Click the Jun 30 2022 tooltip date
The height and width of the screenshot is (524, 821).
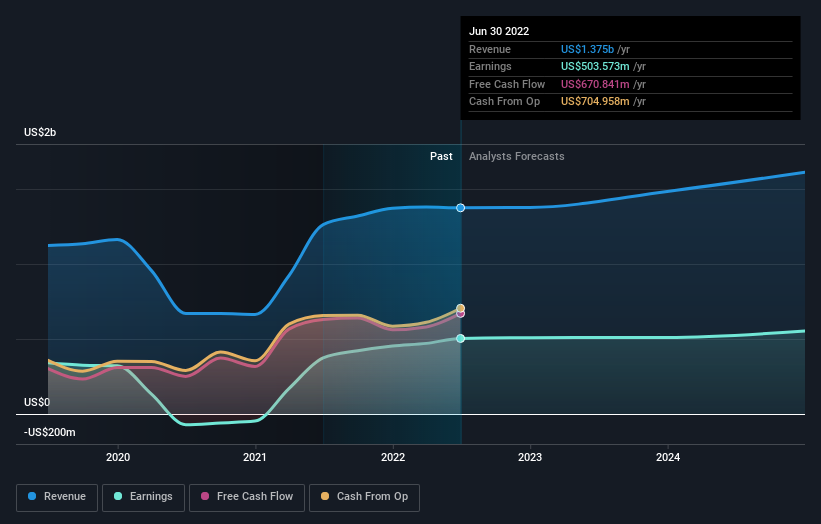[499, 31]
